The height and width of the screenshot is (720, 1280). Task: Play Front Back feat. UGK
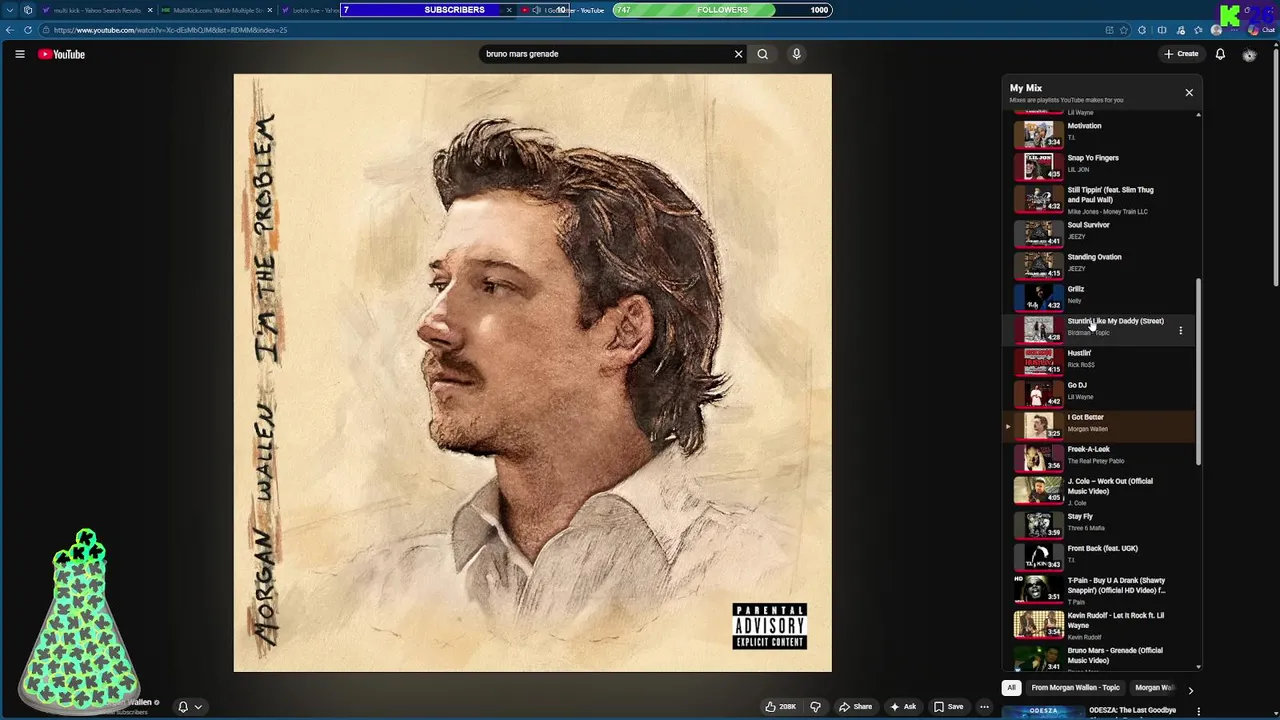(1100, 555)
